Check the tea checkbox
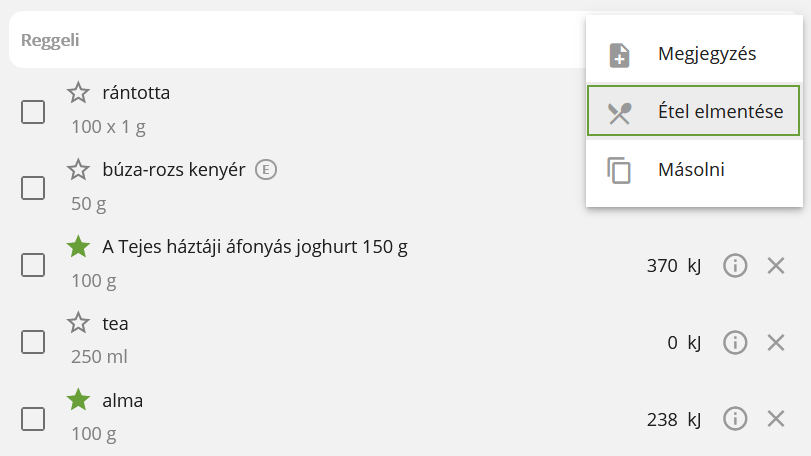The height and width of the screenshot is (456, 811). [x=33, y=342]
